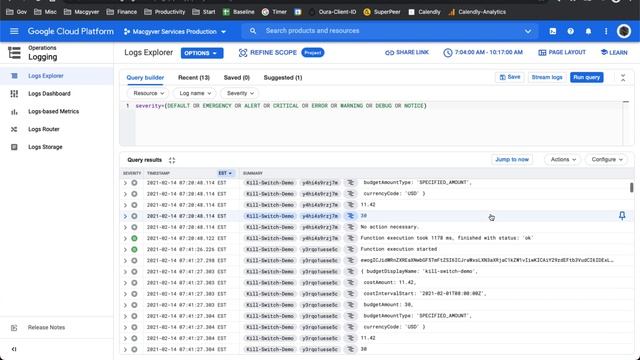Open the time range selector 7:04:00 AM
The image size is (640, 360).
coord(483,52)
